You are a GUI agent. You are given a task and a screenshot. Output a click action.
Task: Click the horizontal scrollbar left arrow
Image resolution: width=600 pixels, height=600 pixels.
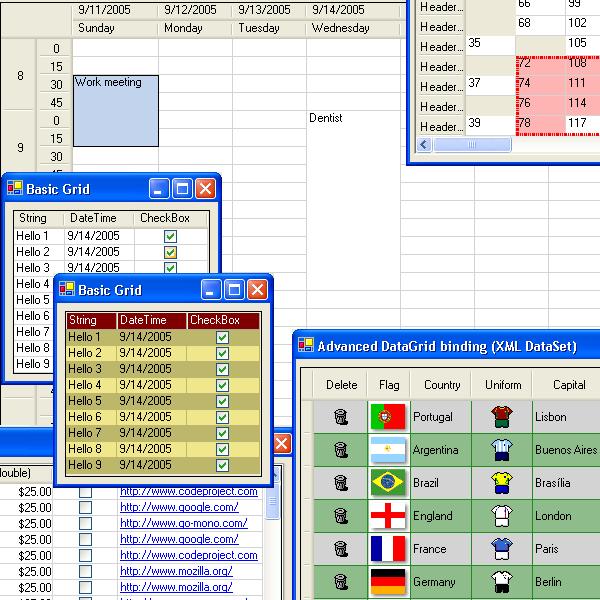[424, 145]
